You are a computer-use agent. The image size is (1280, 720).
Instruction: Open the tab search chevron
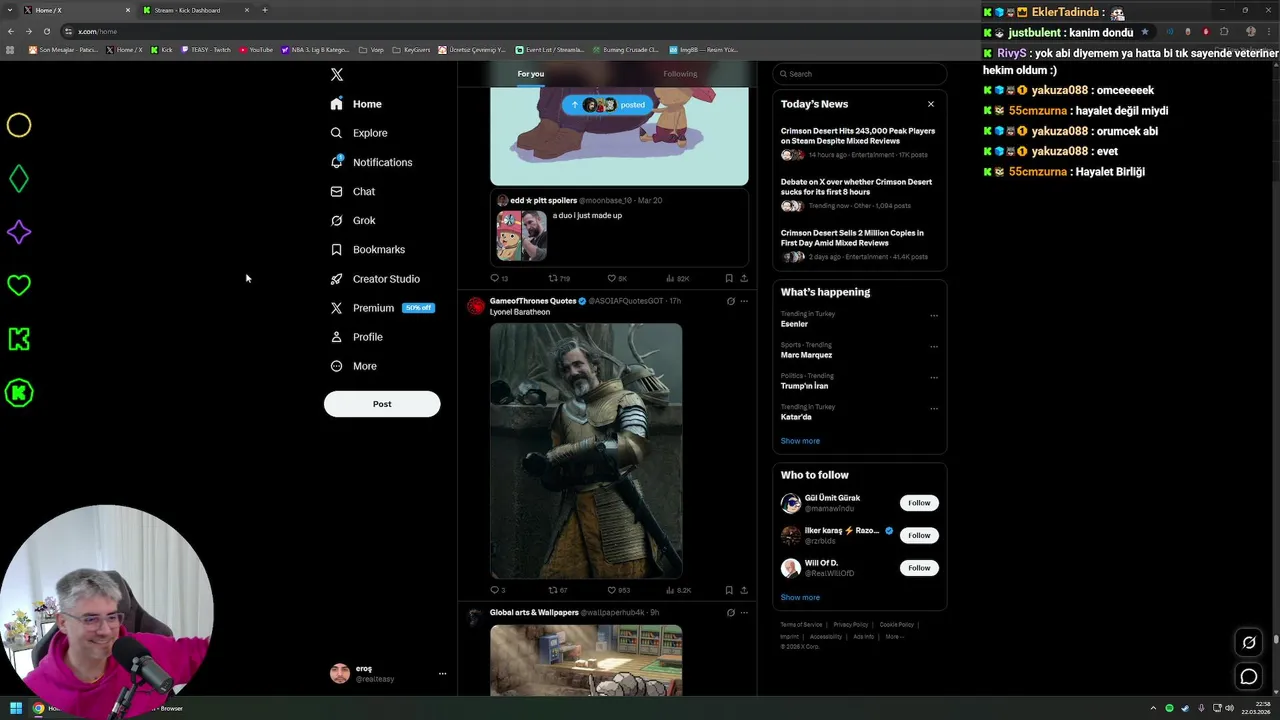point(10,10)
